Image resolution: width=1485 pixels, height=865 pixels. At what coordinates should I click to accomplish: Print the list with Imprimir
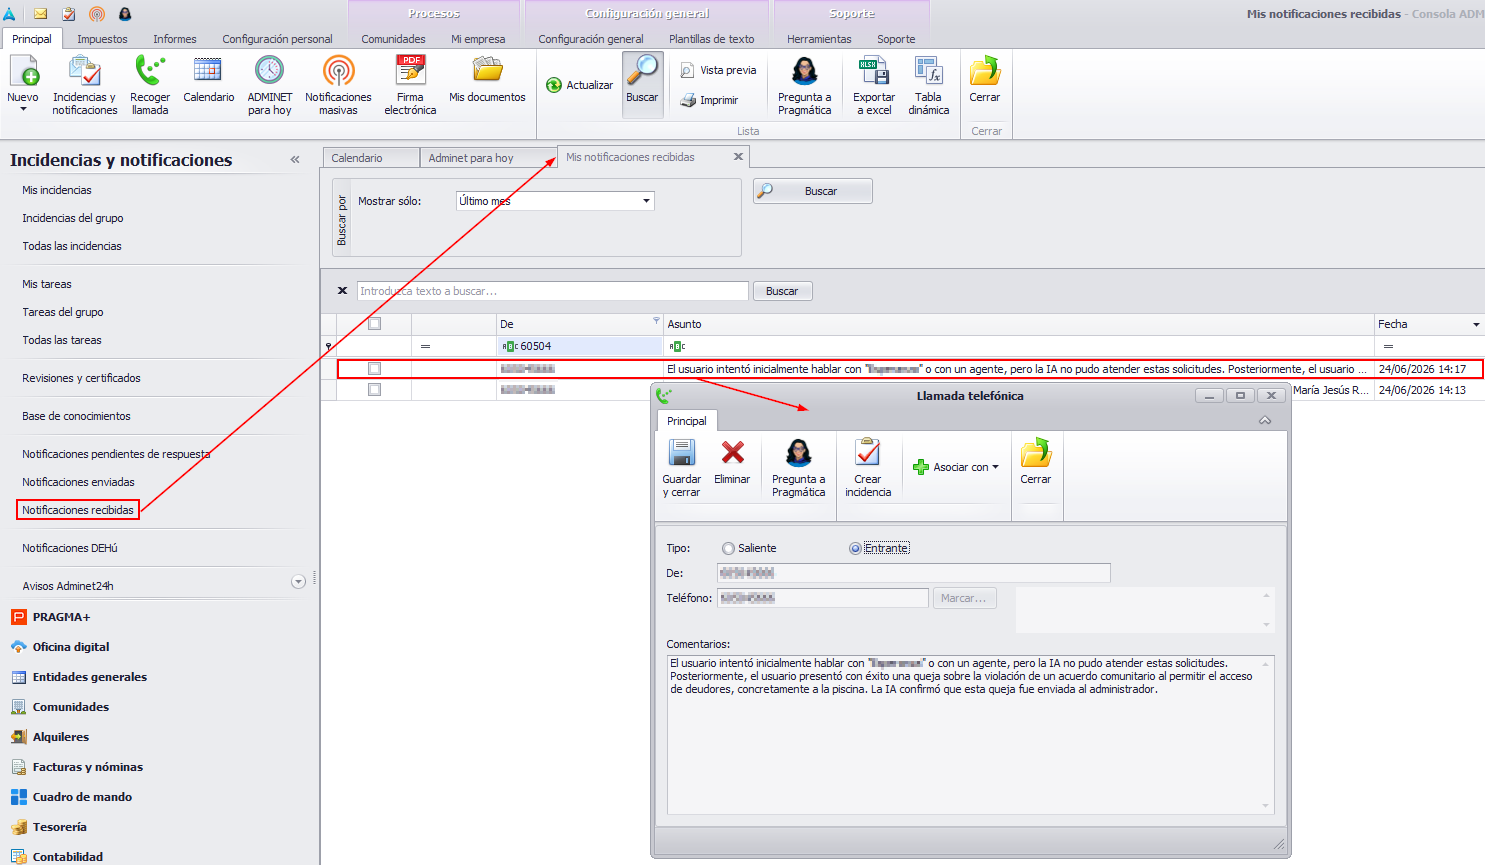click(709, 100)
